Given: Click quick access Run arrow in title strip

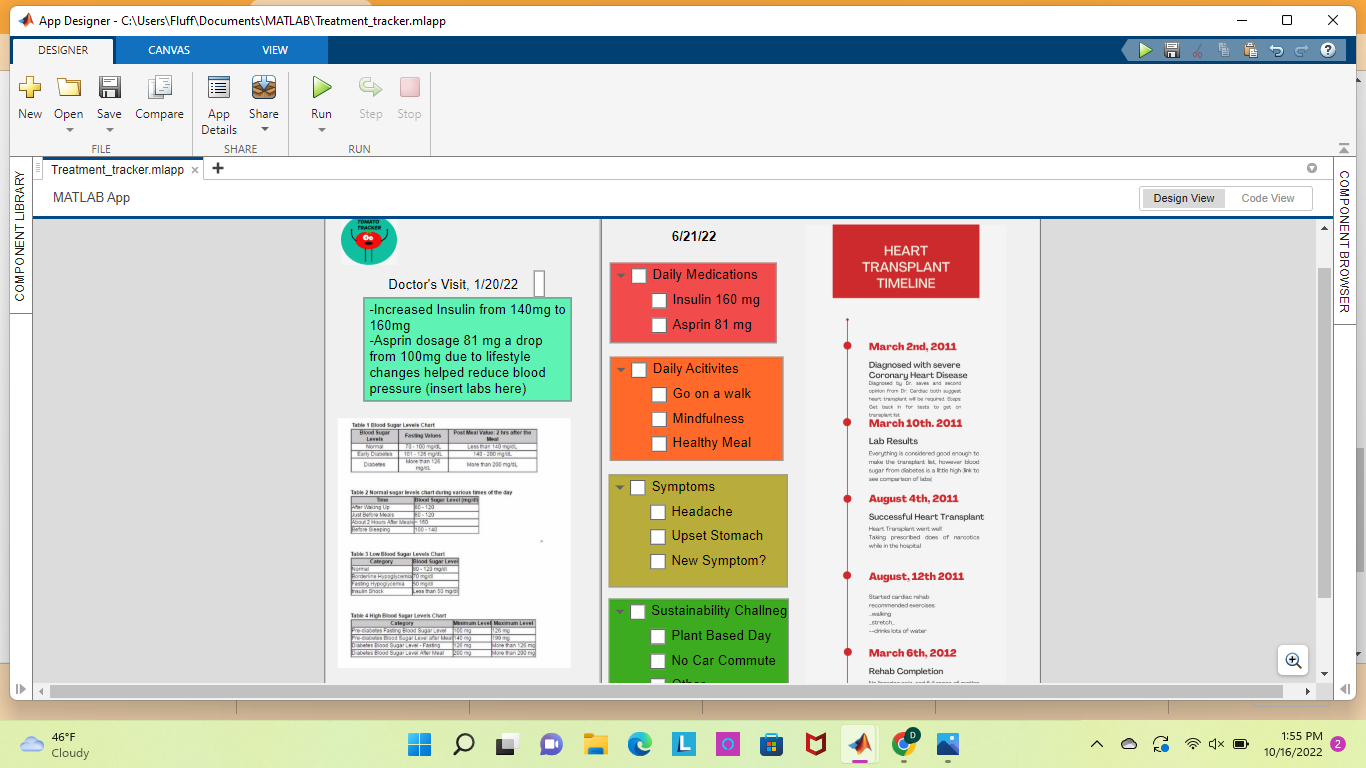Looking at the screenshot, I should click(1145, 50).
